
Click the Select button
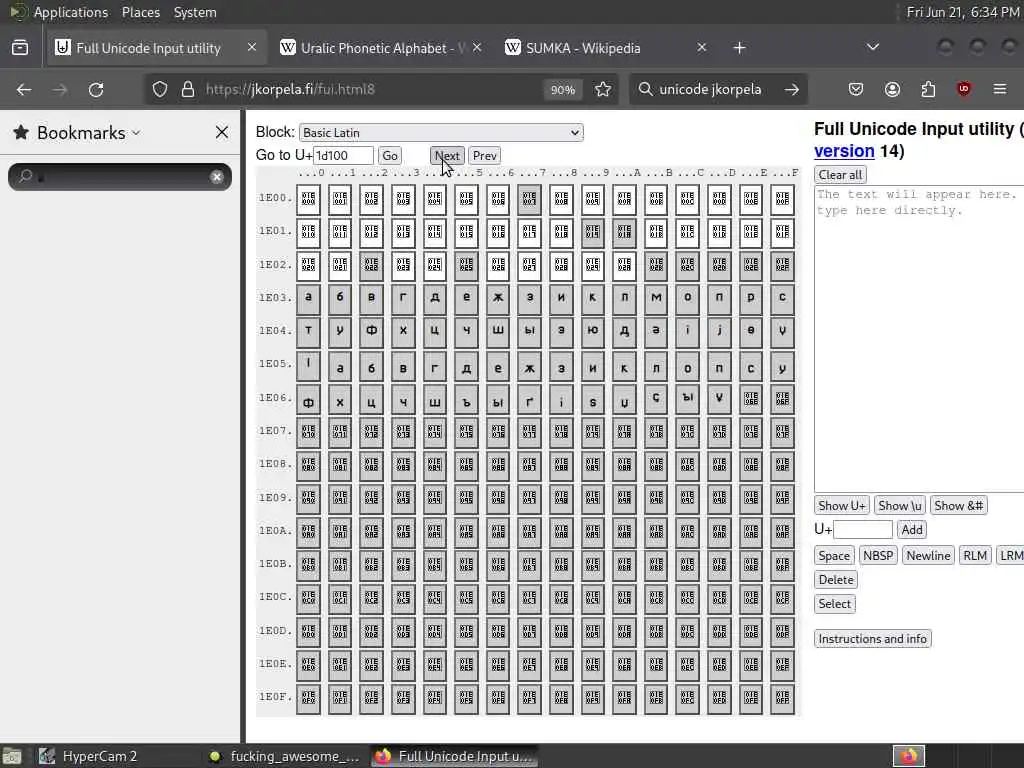coord(835,604)
